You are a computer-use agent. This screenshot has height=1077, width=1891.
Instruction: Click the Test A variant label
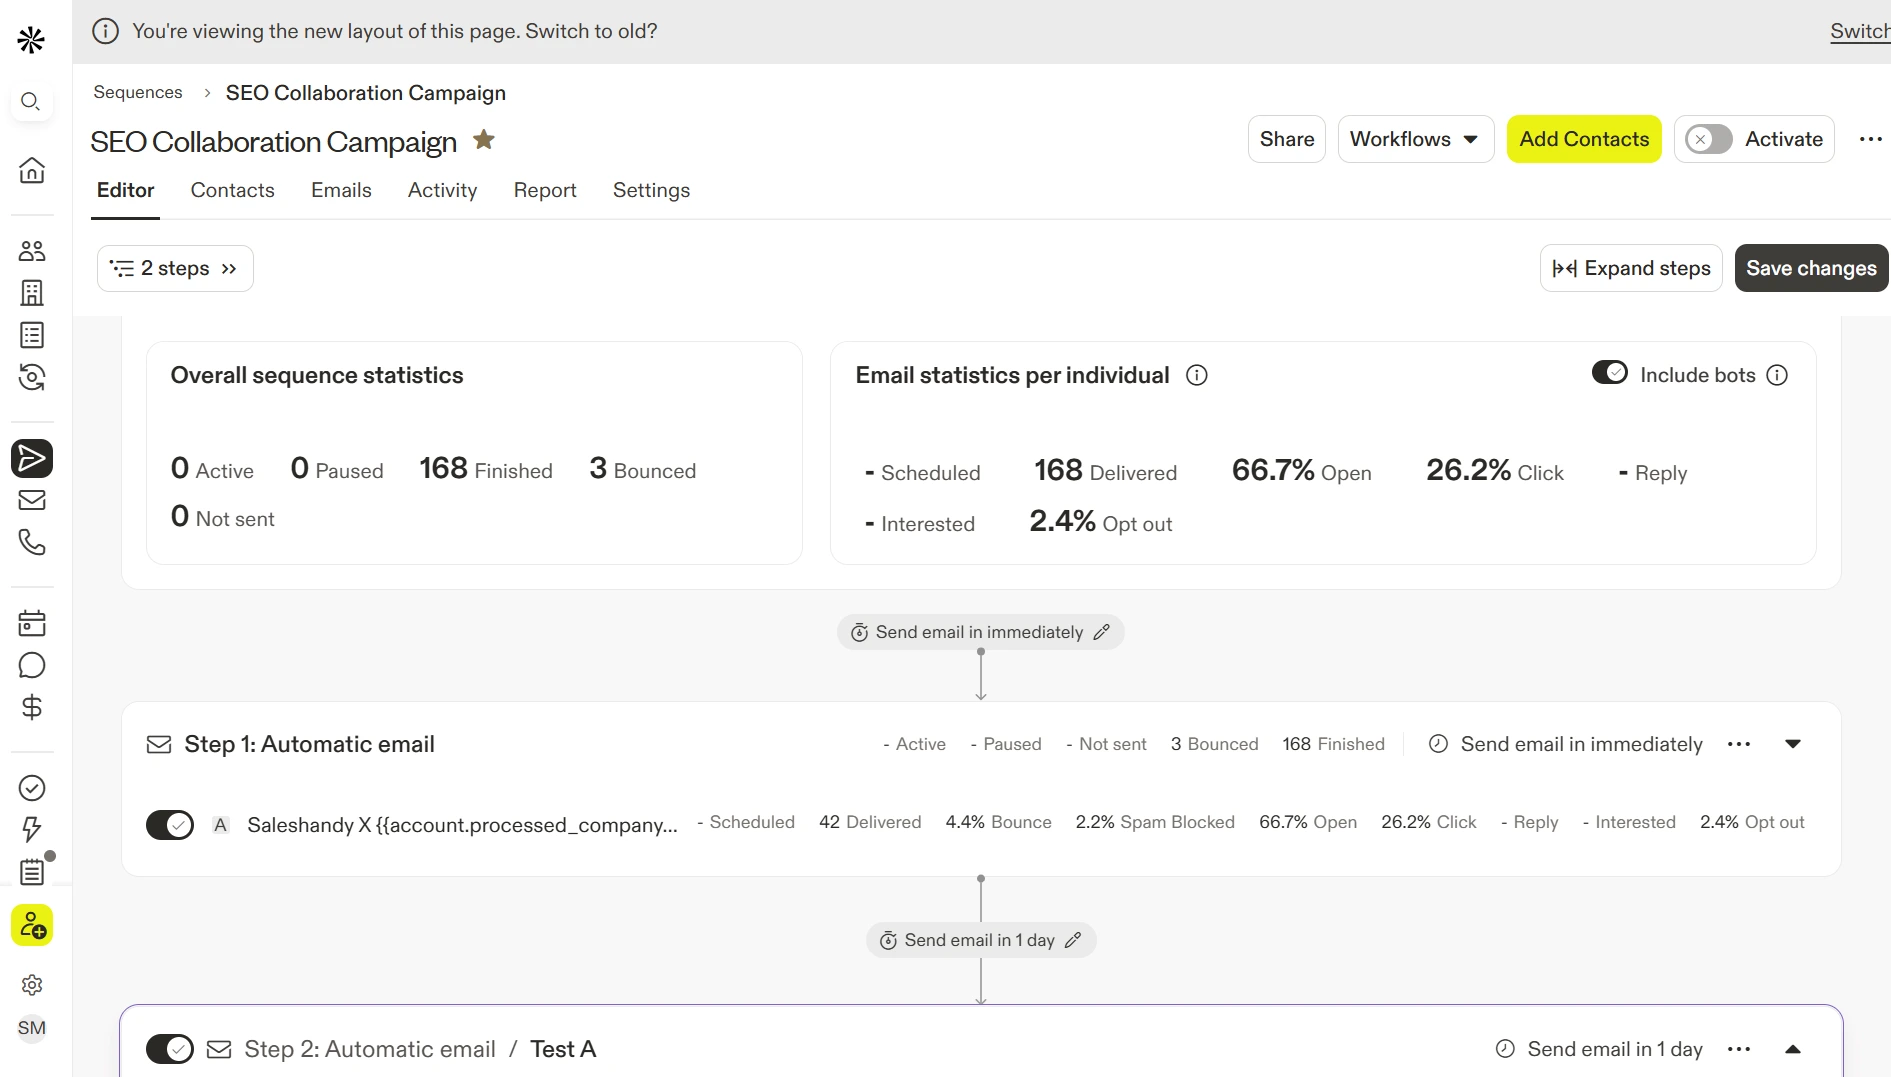(563, 1049)
